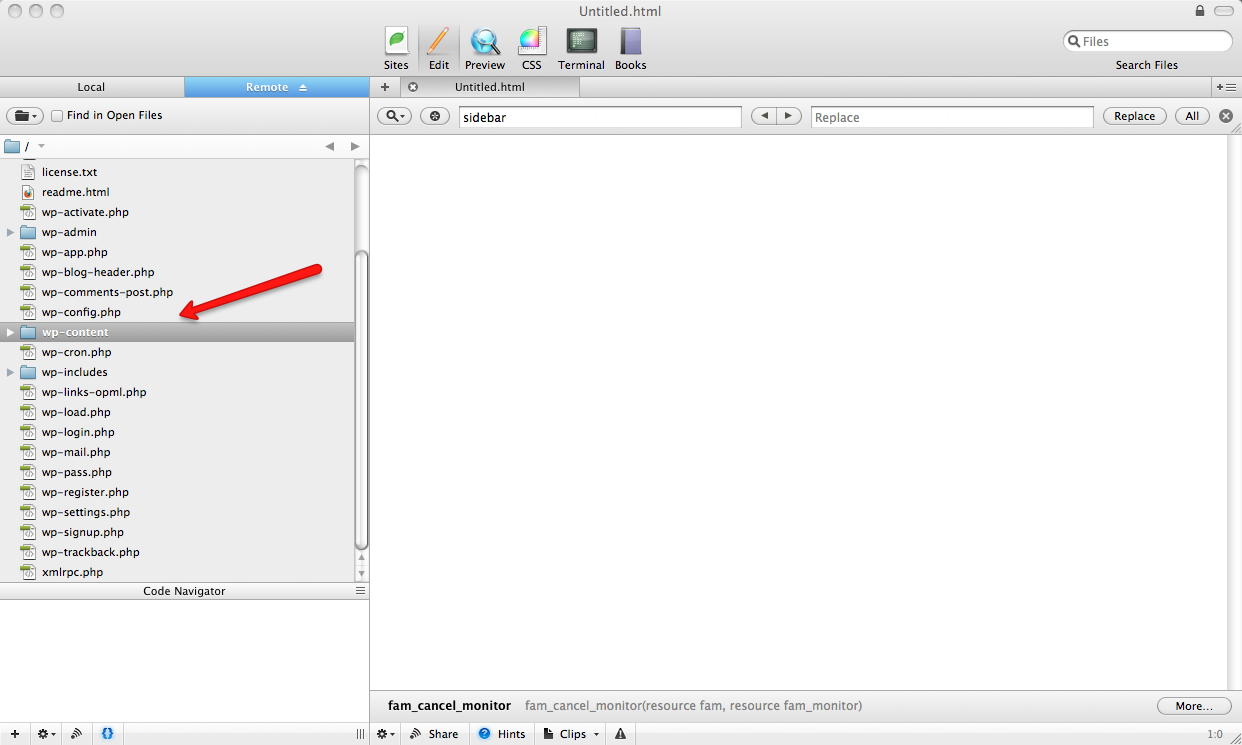
Task: Click the Replace text input field
Action: tap(951, 117)
